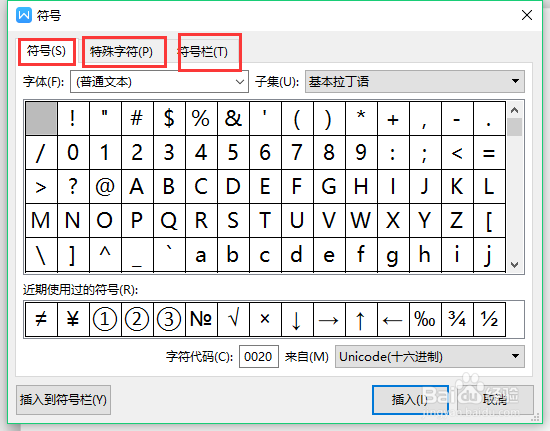Click the 插入到符号栏(Y) button

point(63,400)
